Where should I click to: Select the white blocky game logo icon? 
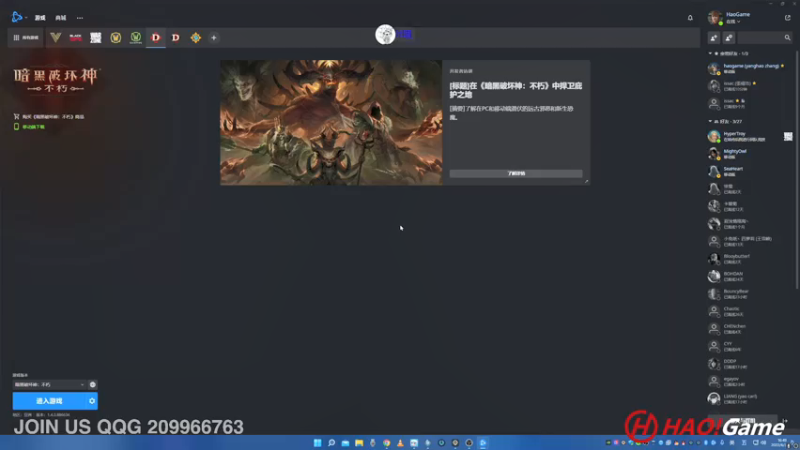coord(95,38)
